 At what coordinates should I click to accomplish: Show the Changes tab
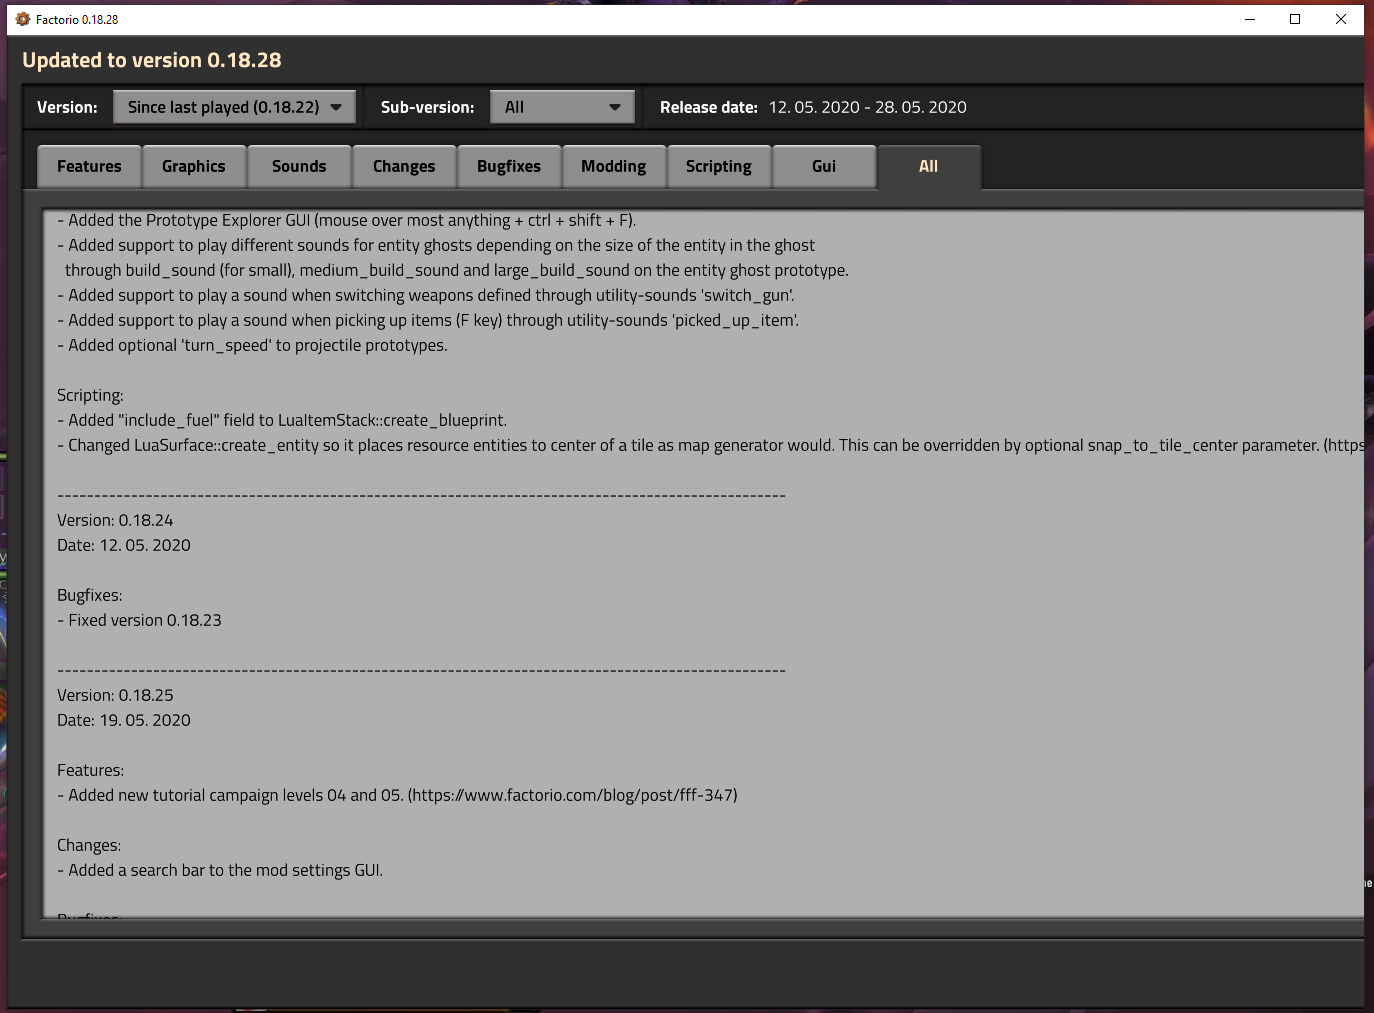(x=404, y=166)
